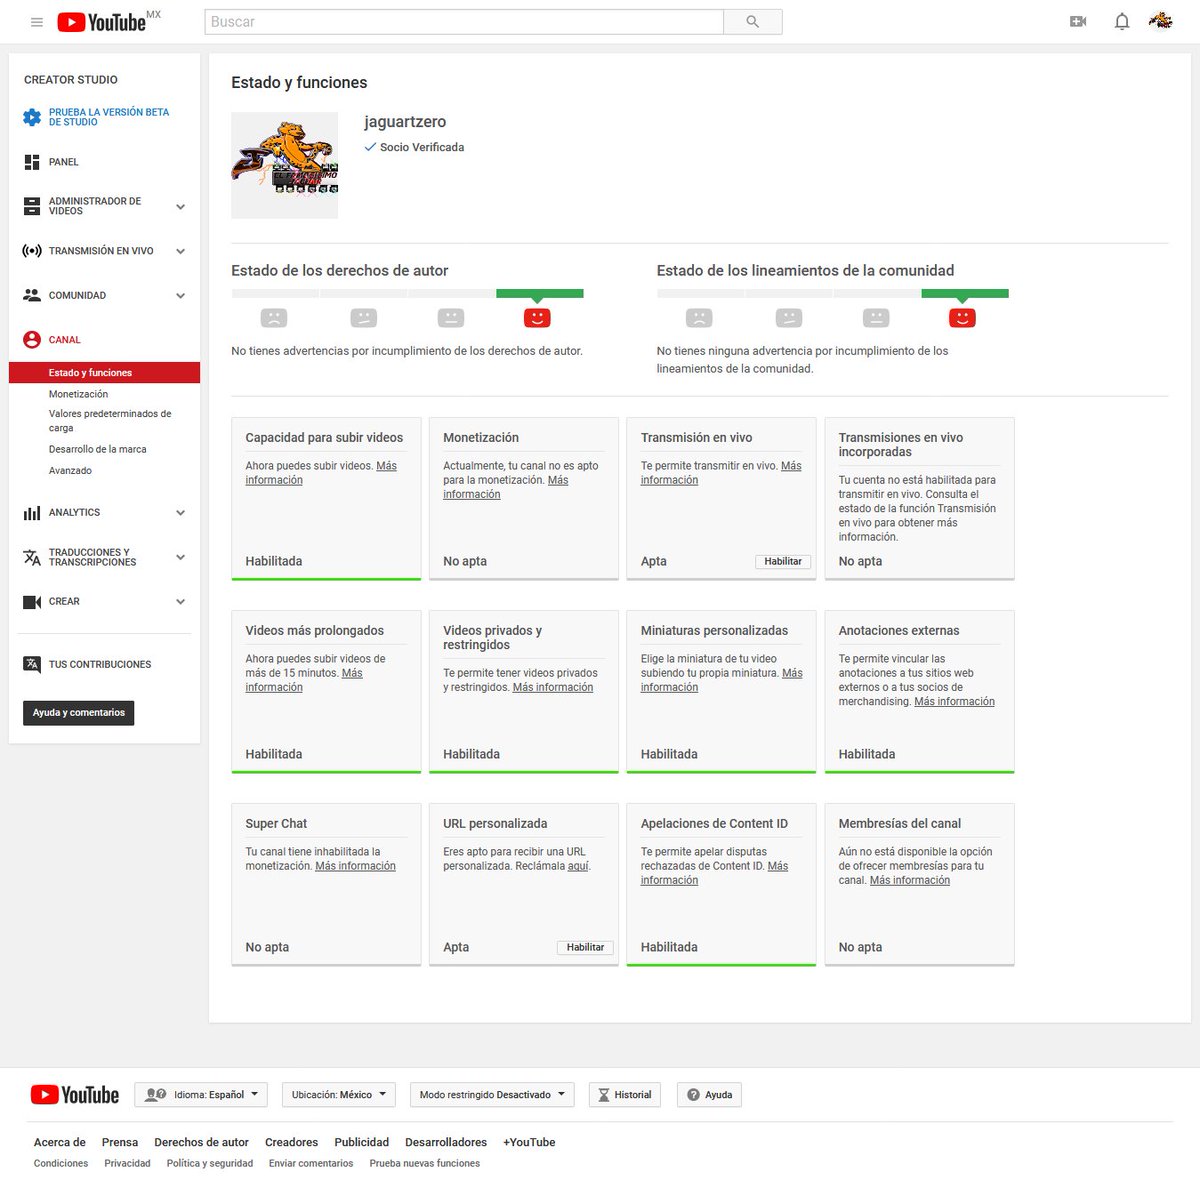This screenshot has height=1196, width=1200.
Task: Open Monetización in the sidebar
Action: (78, 394)
